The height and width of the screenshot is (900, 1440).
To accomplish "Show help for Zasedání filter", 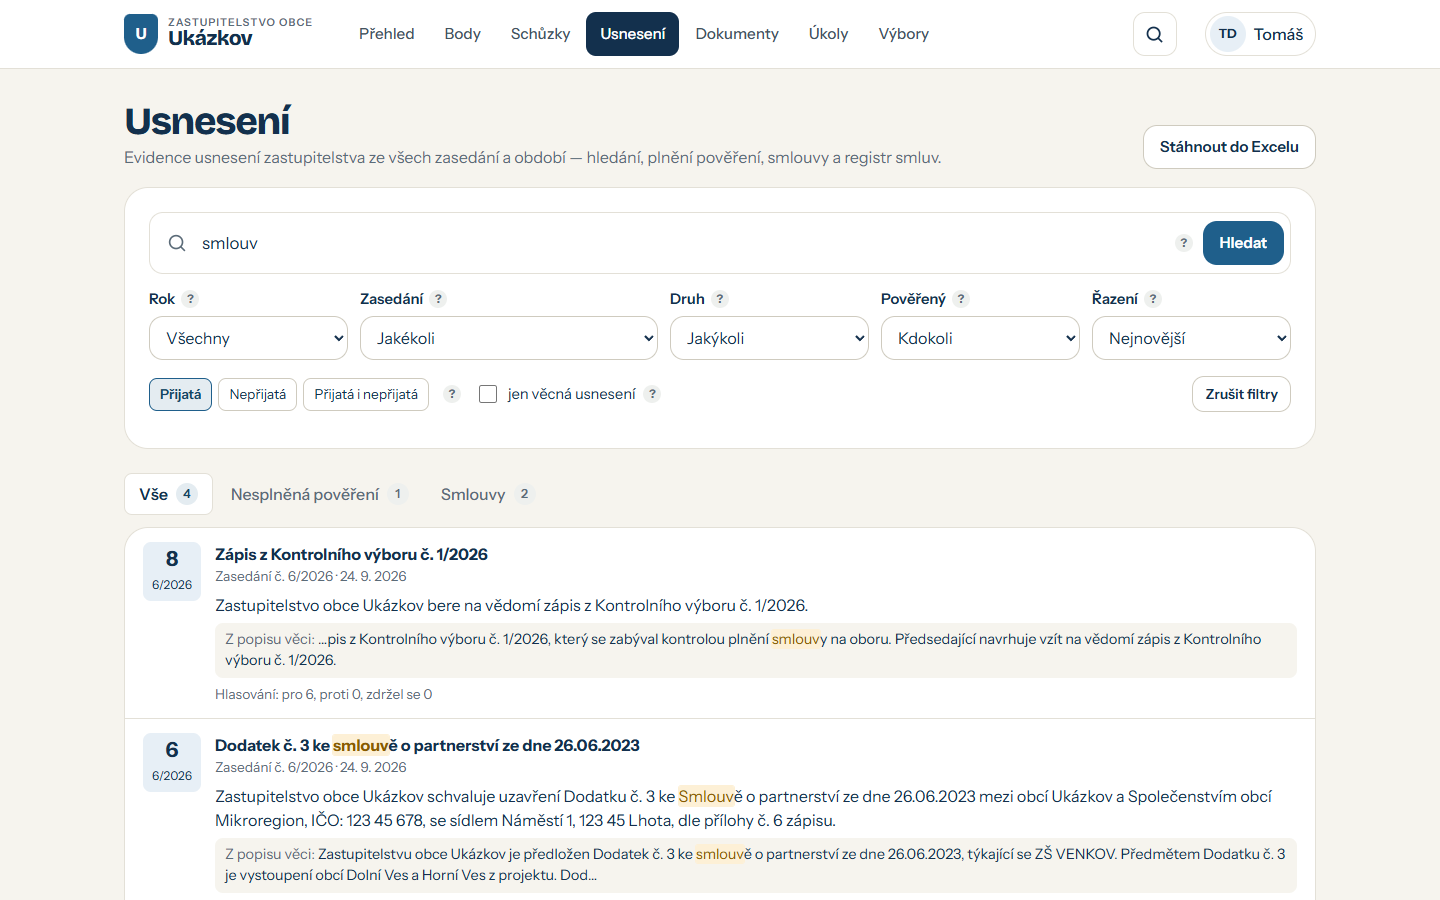I will tap(438, 299).
